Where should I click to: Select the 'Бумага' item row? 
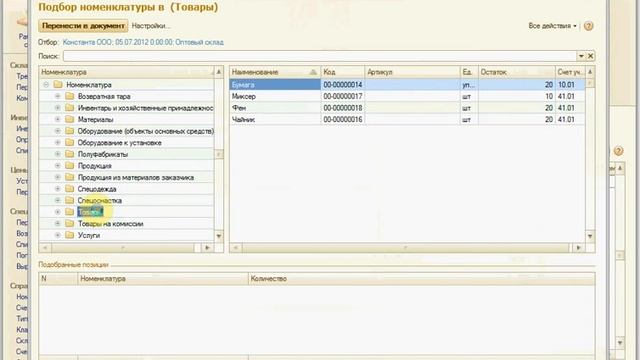(407, 84)
